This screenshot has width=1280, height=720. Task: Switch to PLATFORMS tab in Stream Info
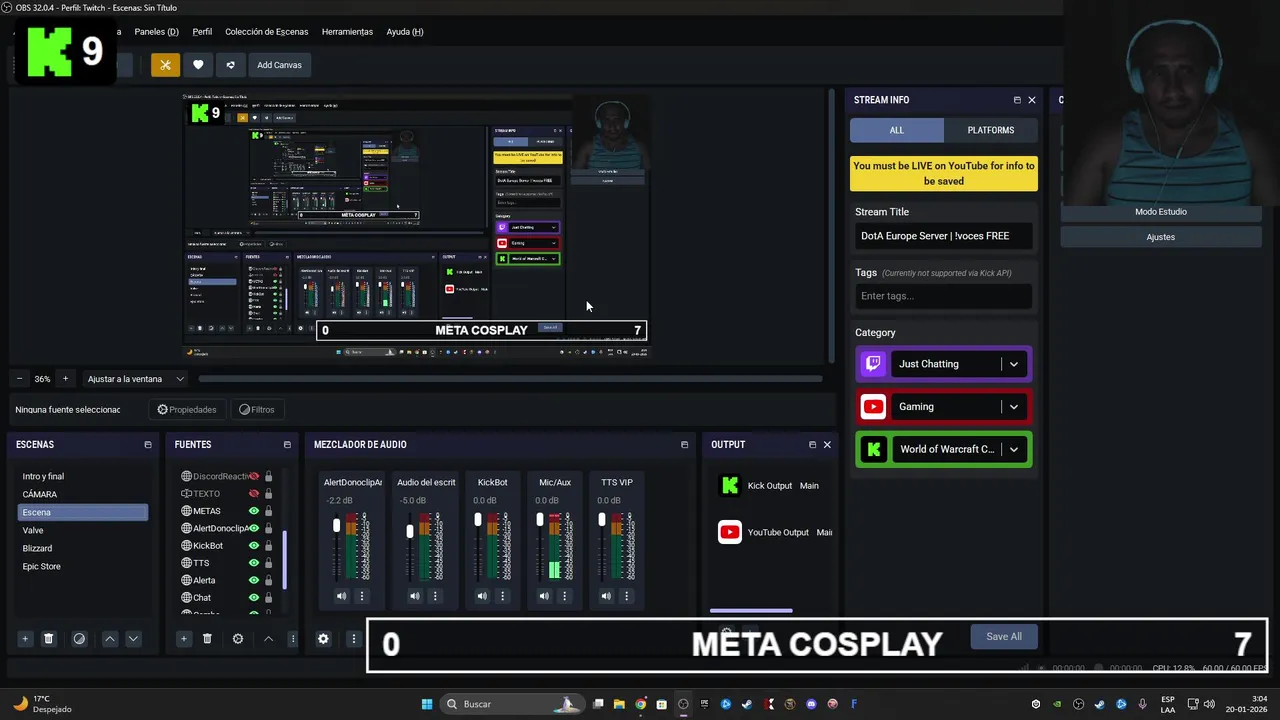[991, 130]
